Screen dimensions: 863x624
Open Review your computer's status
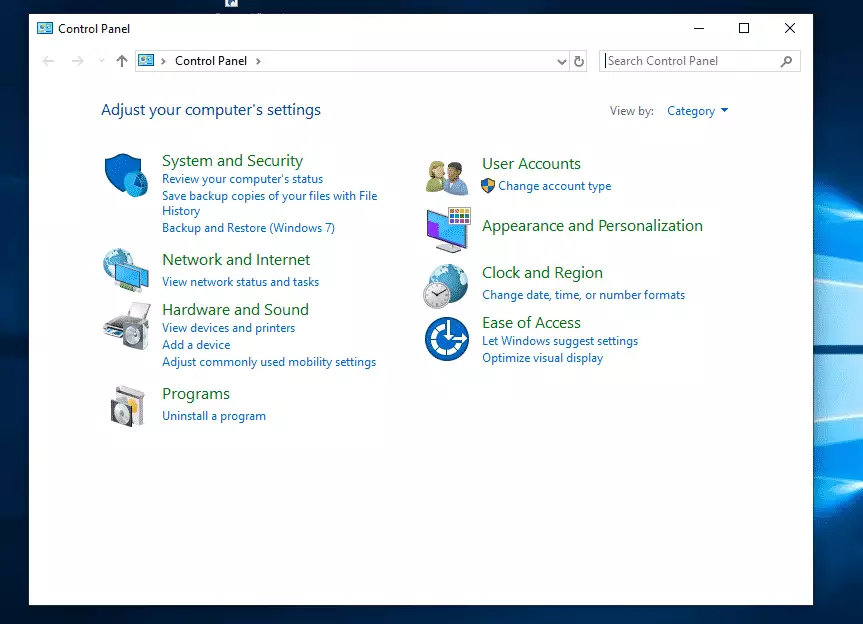click(242, 179)
